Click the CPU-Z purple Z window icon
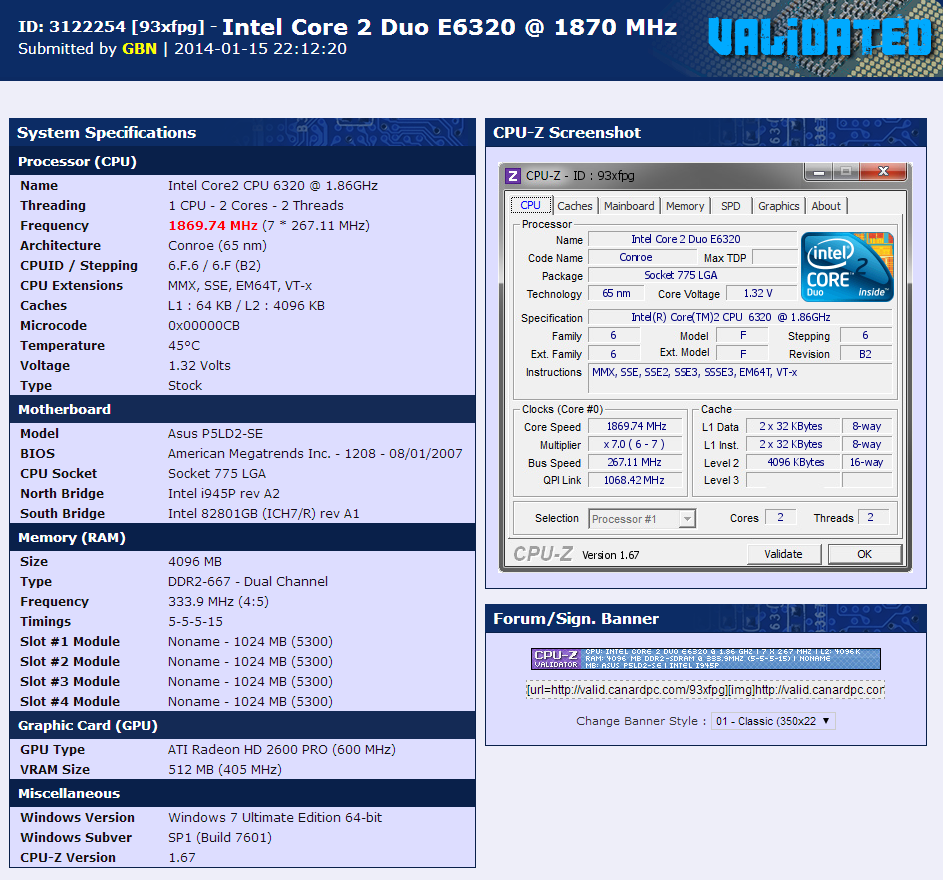The image size is (943, 880). point(512,176)
